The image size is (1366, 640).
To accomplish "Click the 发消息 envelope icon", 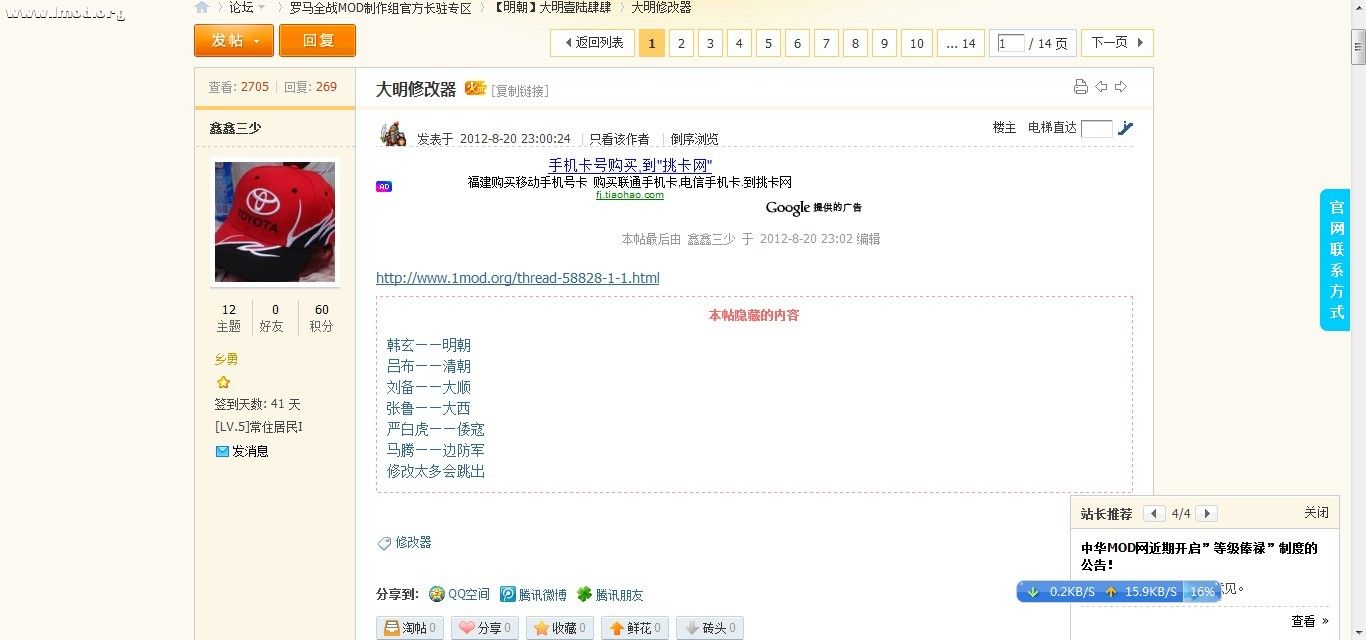I will click(x=222, y=451).
